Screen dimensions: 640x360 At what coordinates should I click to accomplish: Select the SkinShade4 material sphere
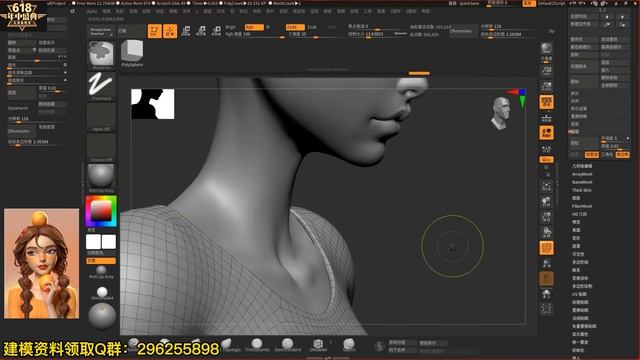102,293
